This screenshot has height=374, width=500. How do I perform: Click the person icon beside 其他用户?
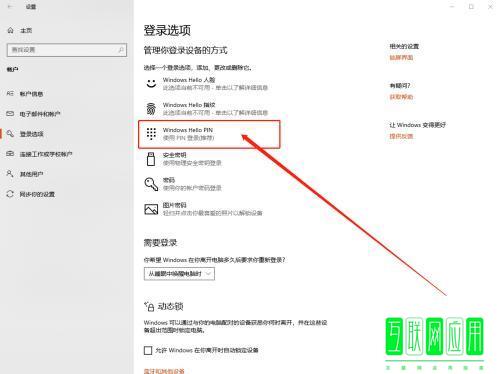click(x=10, y=174)
